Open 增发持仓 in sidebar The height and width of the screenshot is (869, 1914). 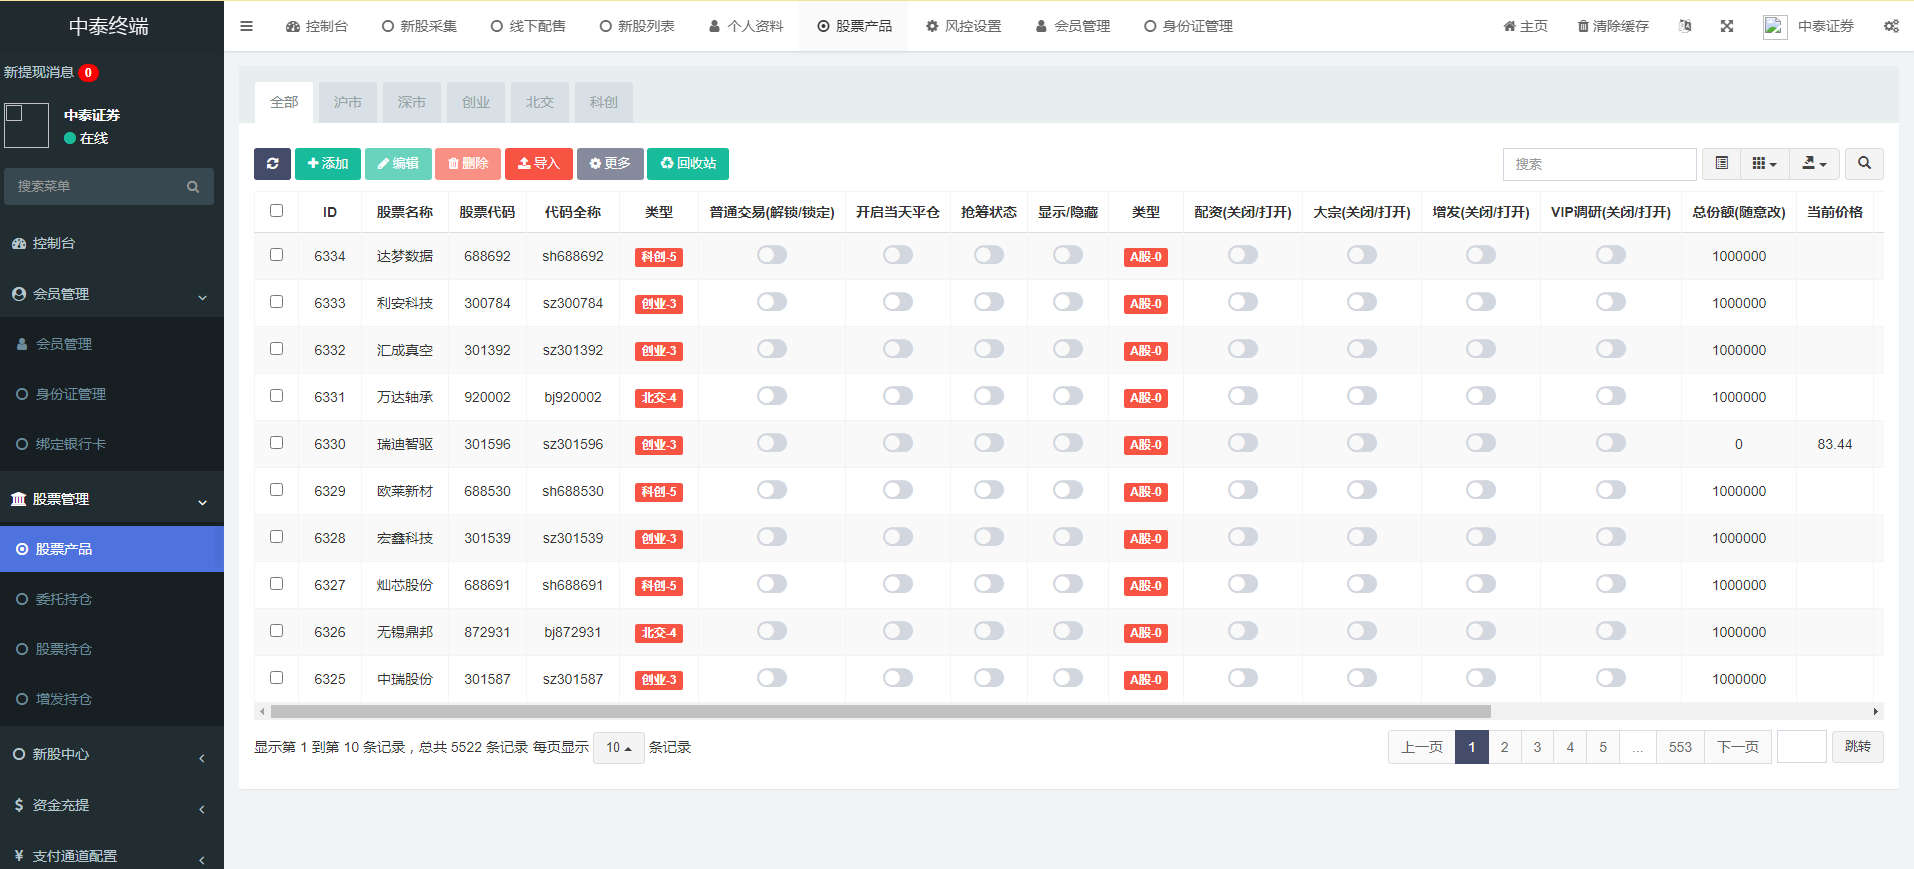tap(112, 699)
